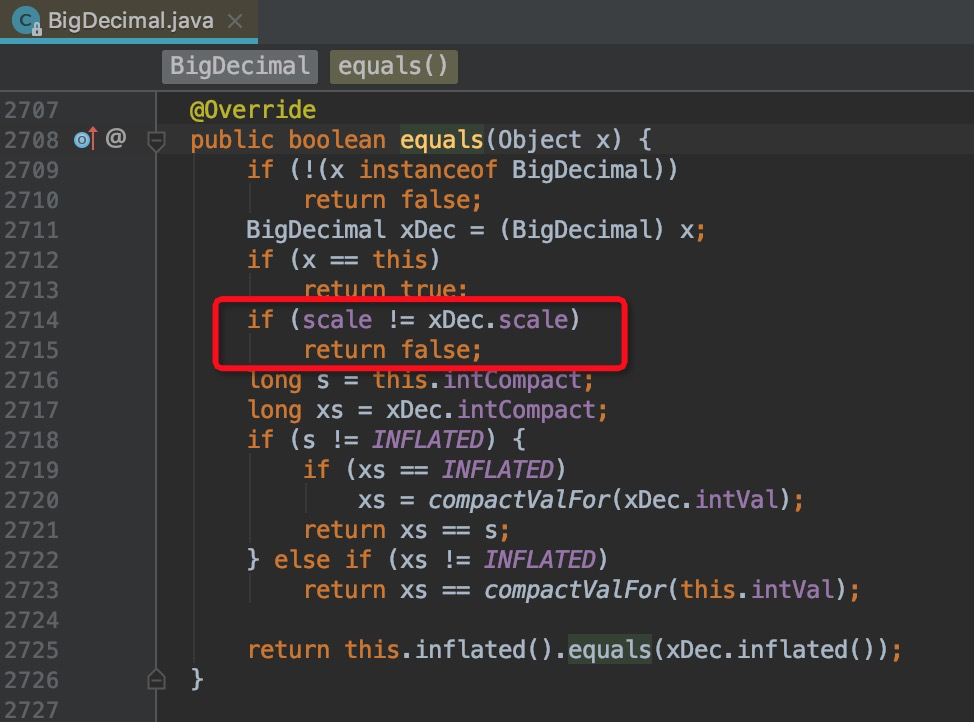The width and height of the screenshot is (974, 722).
Task: Click 'public boolean' keywords on line 2708
Action: [x=288, y=140]
